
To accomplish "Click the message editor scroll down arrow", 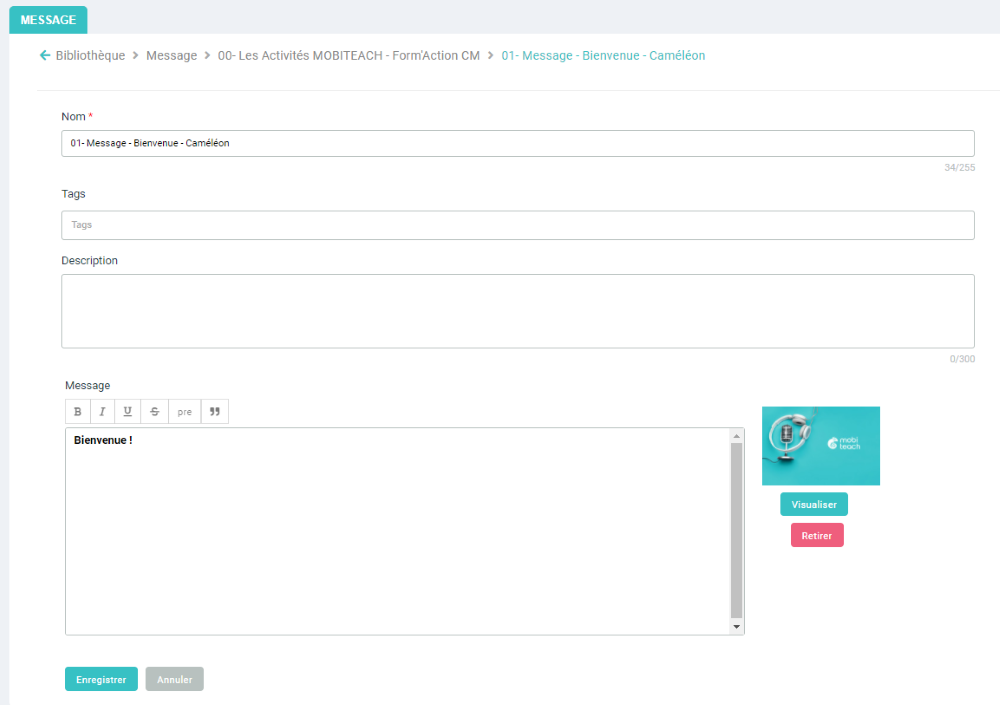I will click(x=737, y=627).
